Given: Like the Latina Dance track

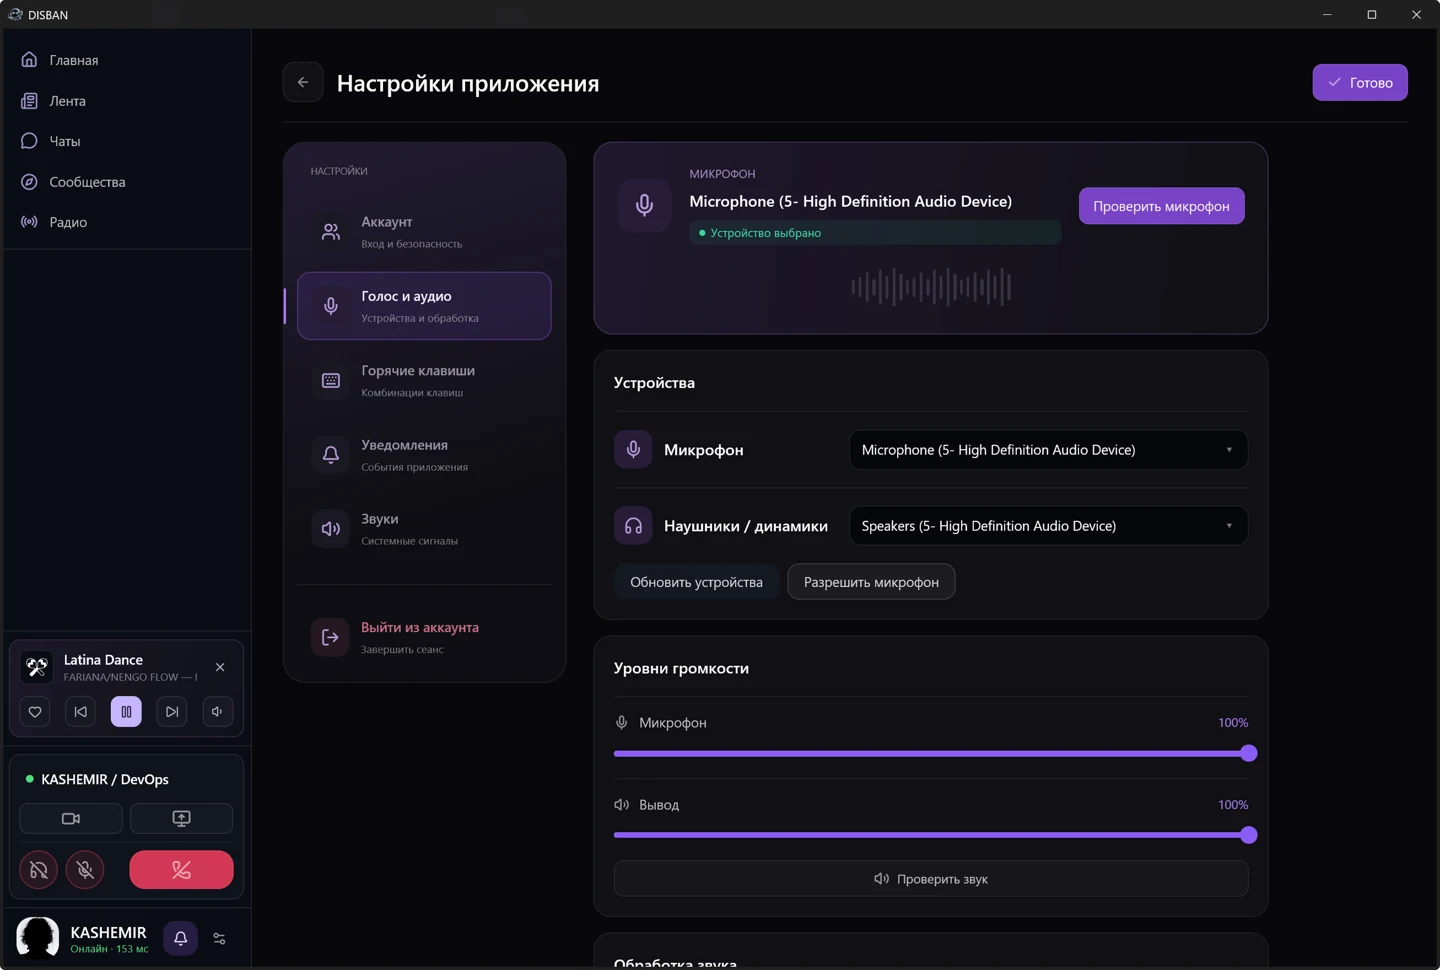Looking at the screenshot, I should coord(35,712).
